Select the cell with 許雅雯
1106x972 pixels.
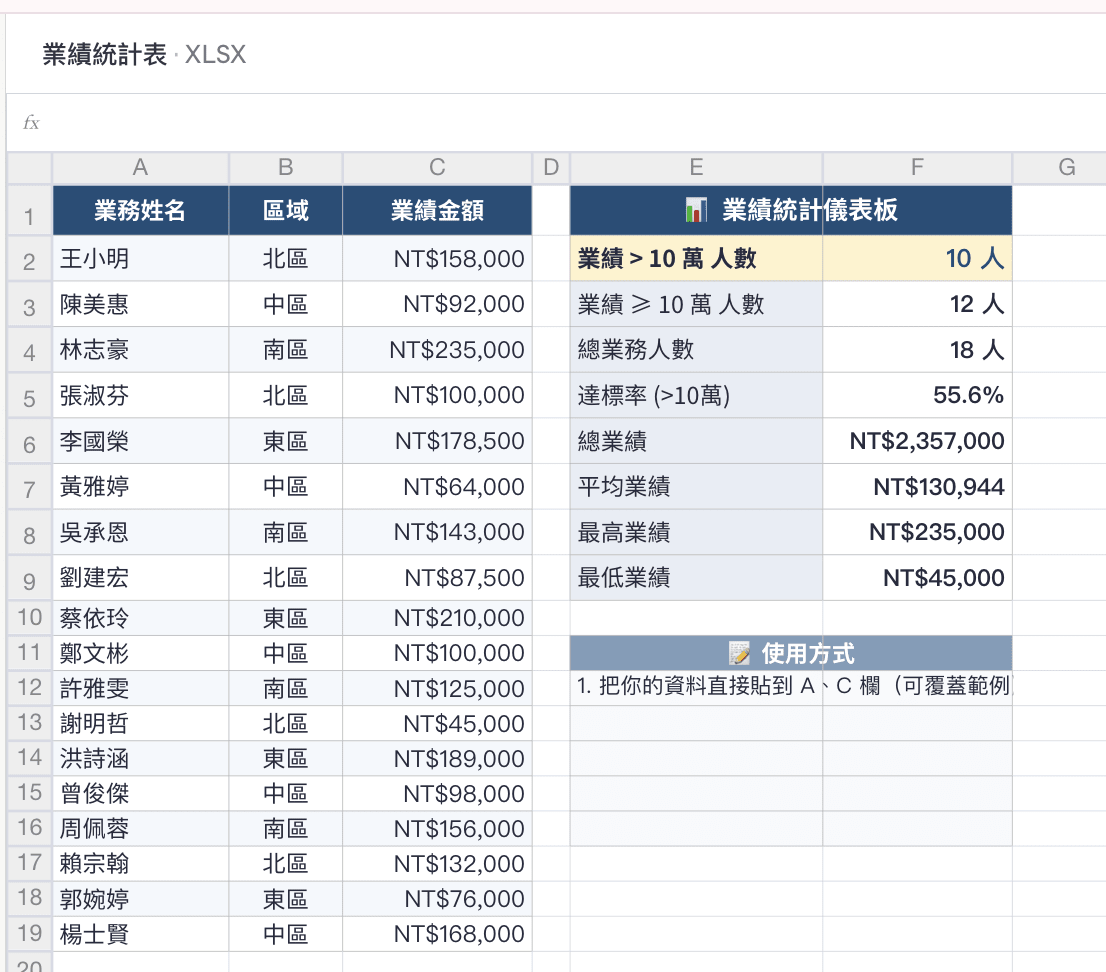140,688
